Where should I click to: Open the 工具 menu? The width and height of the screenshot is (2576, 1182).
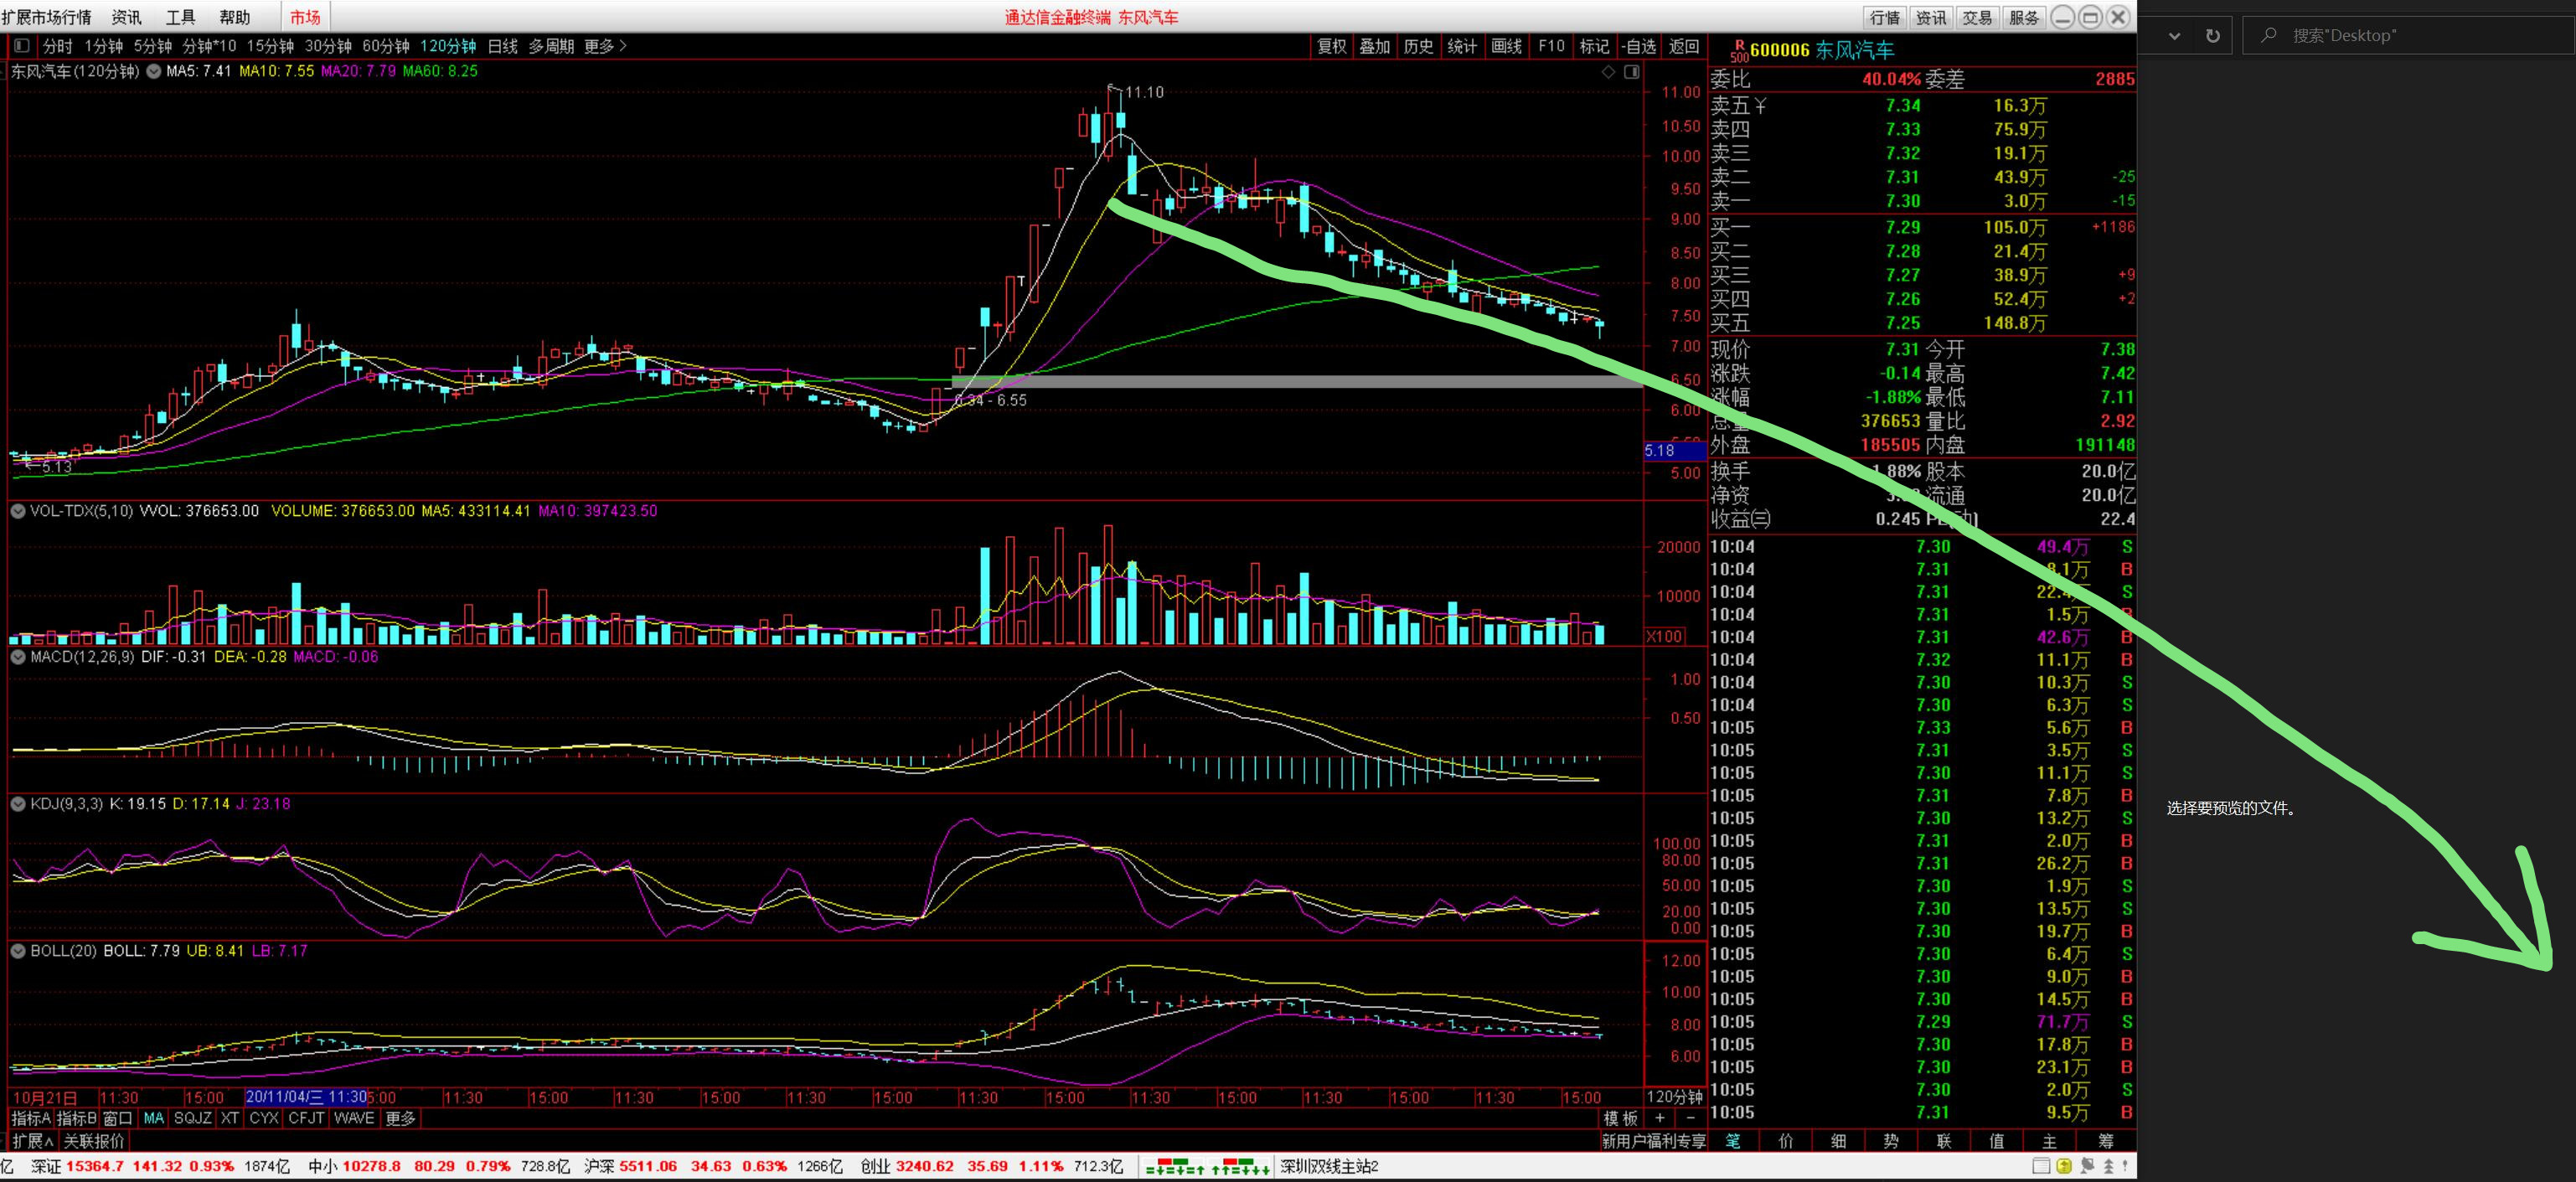[180, 18]
